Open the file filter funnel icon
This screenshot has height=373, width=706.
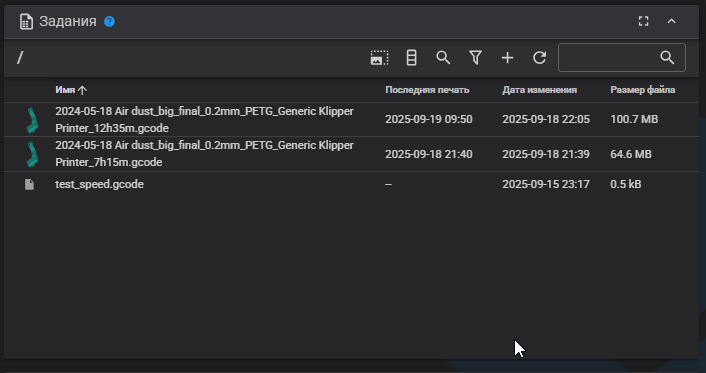475,58
